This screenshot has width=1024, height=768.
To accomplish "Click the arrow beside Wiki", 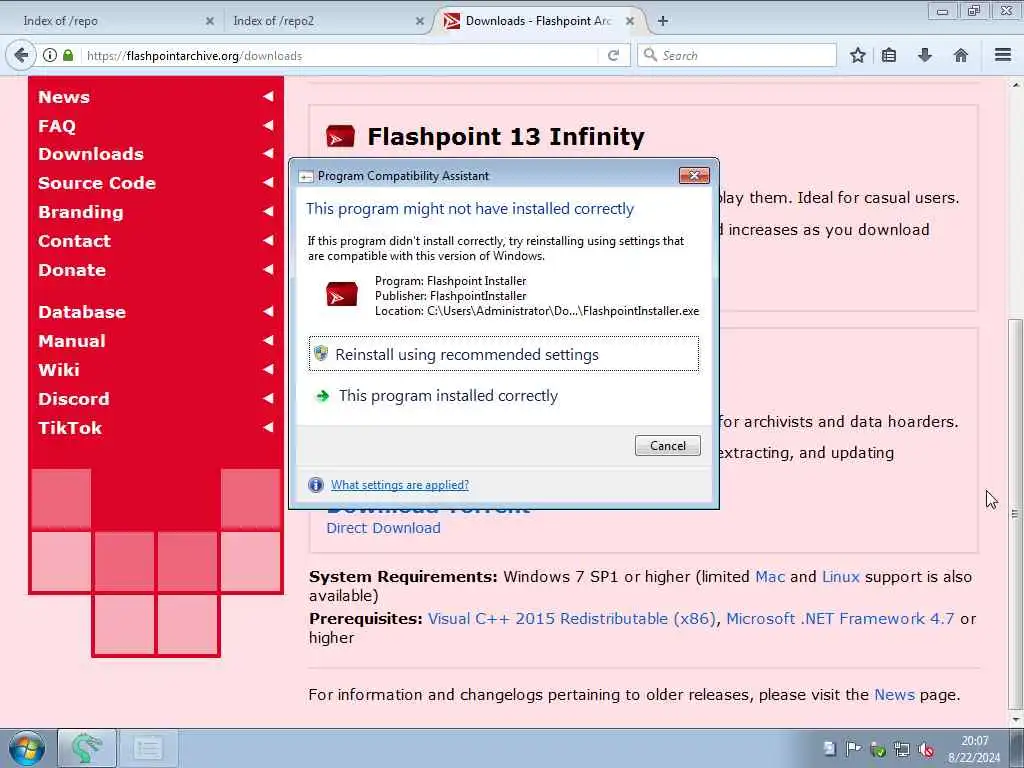I will coord(268,369).
